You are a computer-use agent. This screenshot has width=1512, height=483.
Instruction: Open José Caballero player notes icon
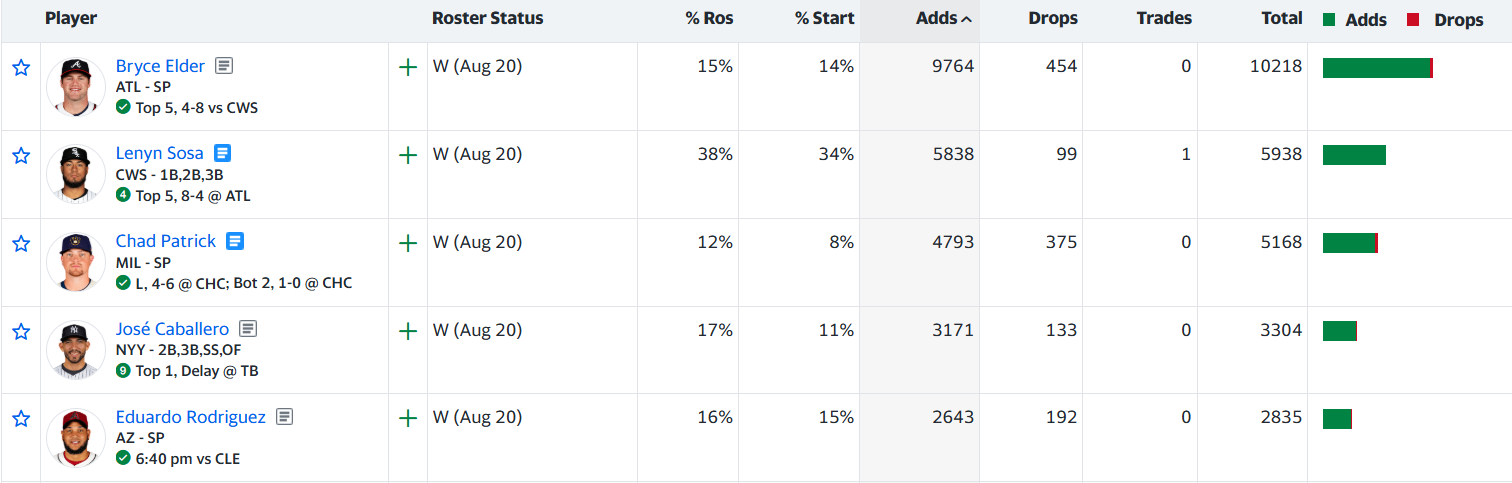tap(248, 329)
